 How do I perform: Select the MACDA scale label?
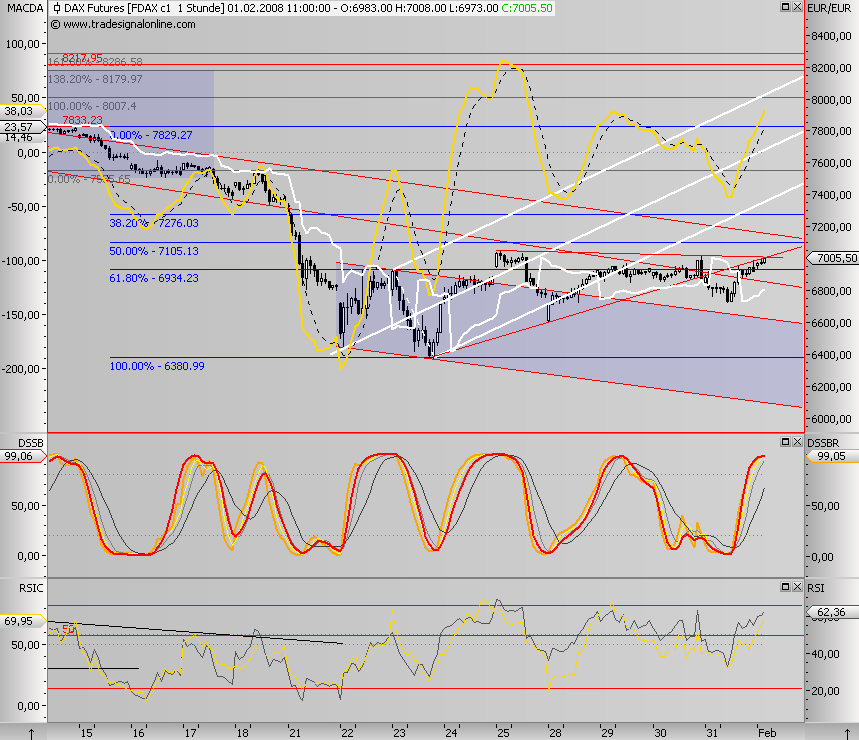[25, 8]
